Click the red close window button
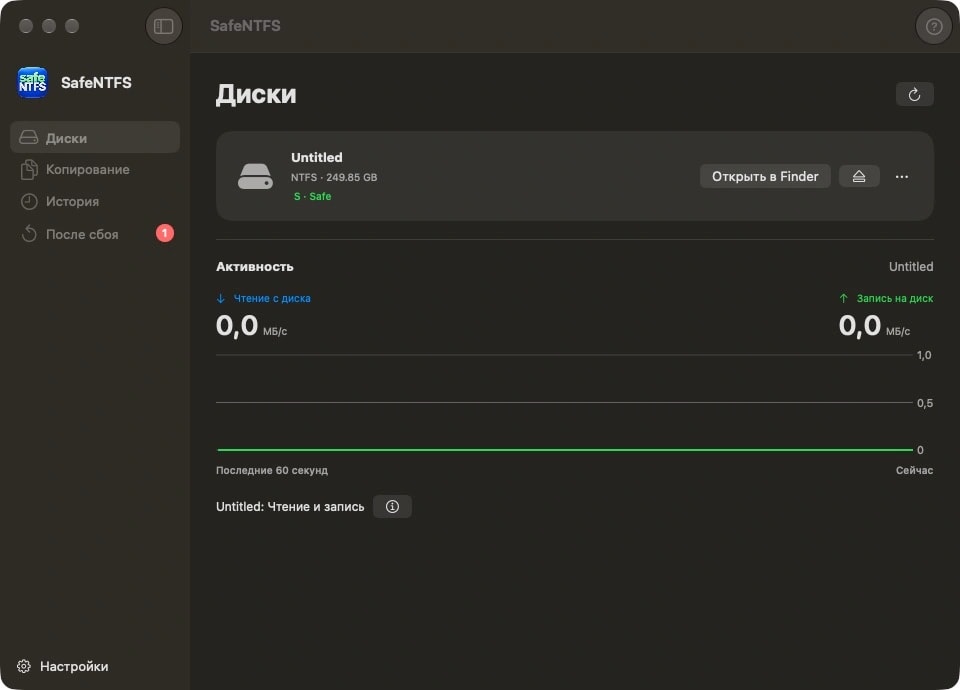 click(x=26, y=26)
